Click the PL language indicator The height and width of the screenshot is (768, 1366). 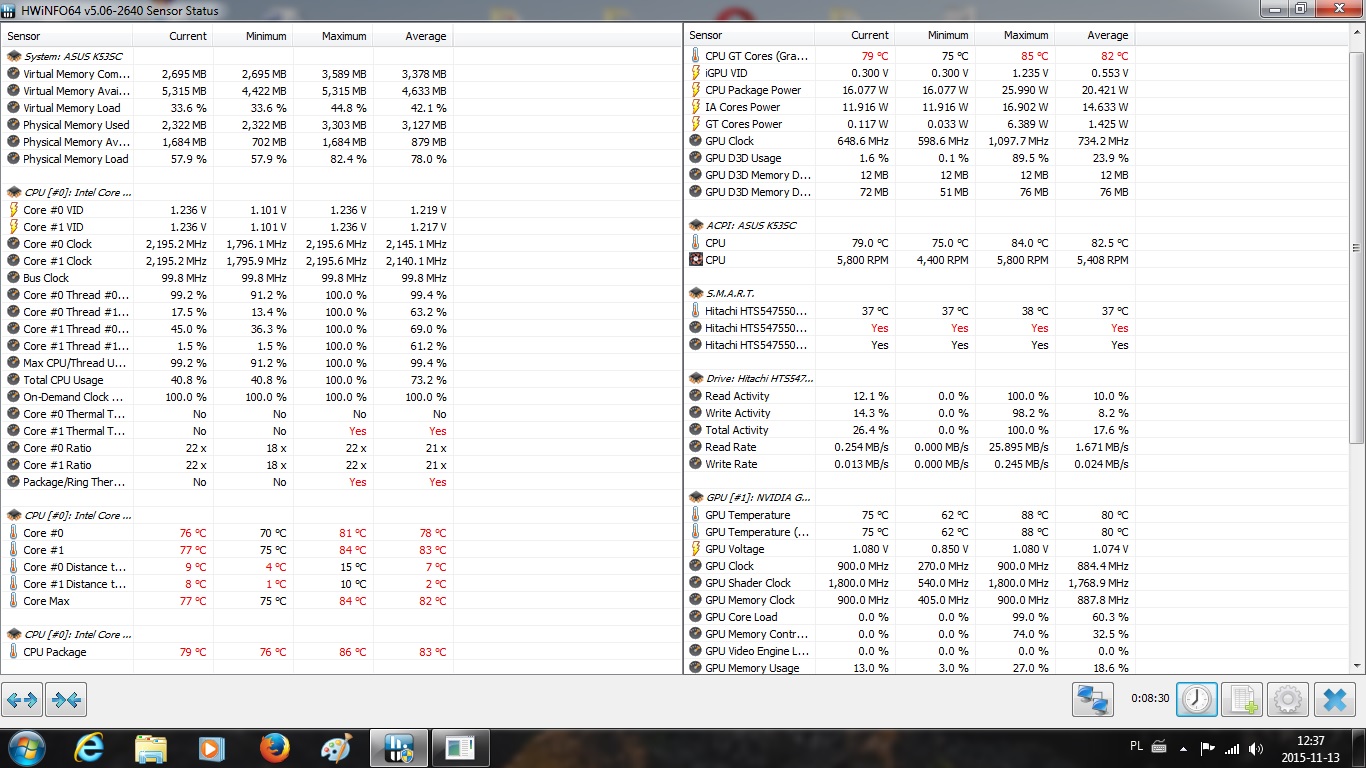pos(1136,747)
